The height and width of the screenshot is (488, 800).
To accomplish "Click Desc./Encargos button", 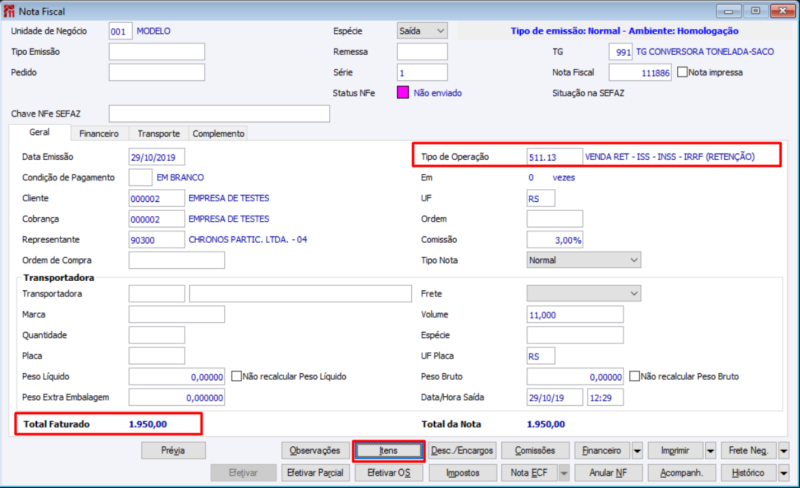I will [x=462, y=451].
